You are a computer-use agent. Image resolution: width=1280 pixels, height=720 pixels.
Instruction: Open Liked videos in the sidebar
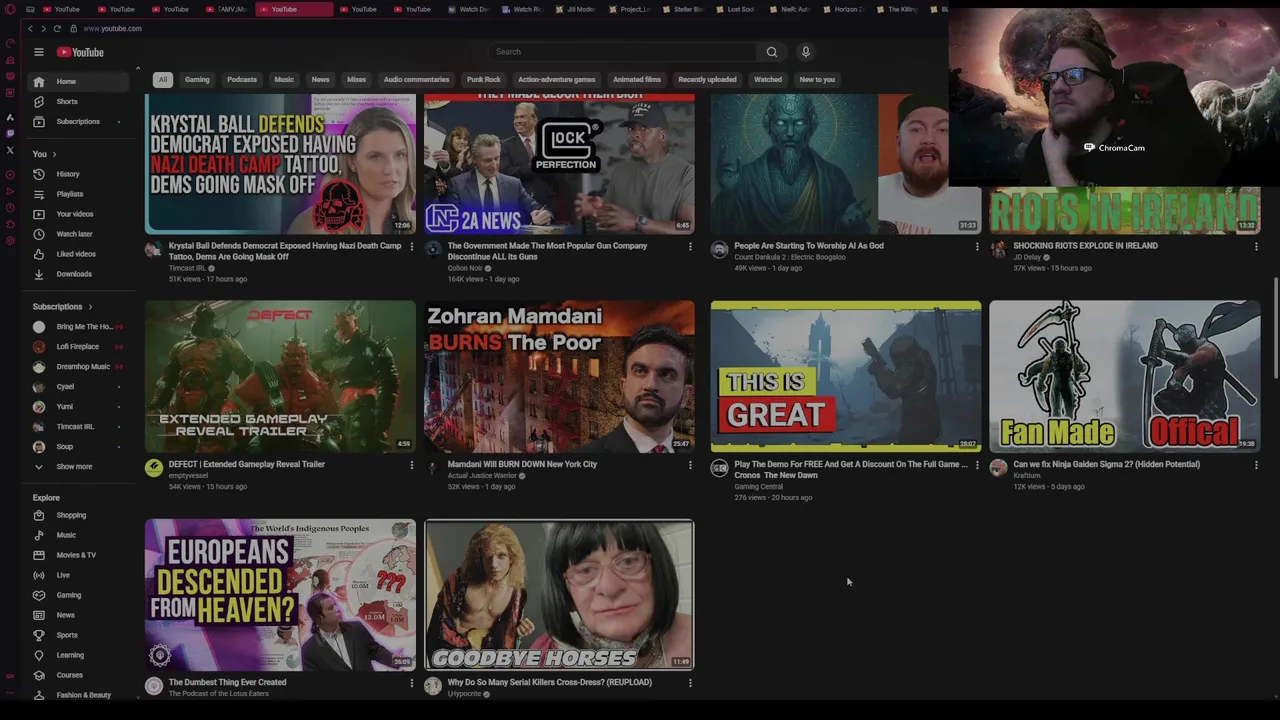(x=78, y=254)
